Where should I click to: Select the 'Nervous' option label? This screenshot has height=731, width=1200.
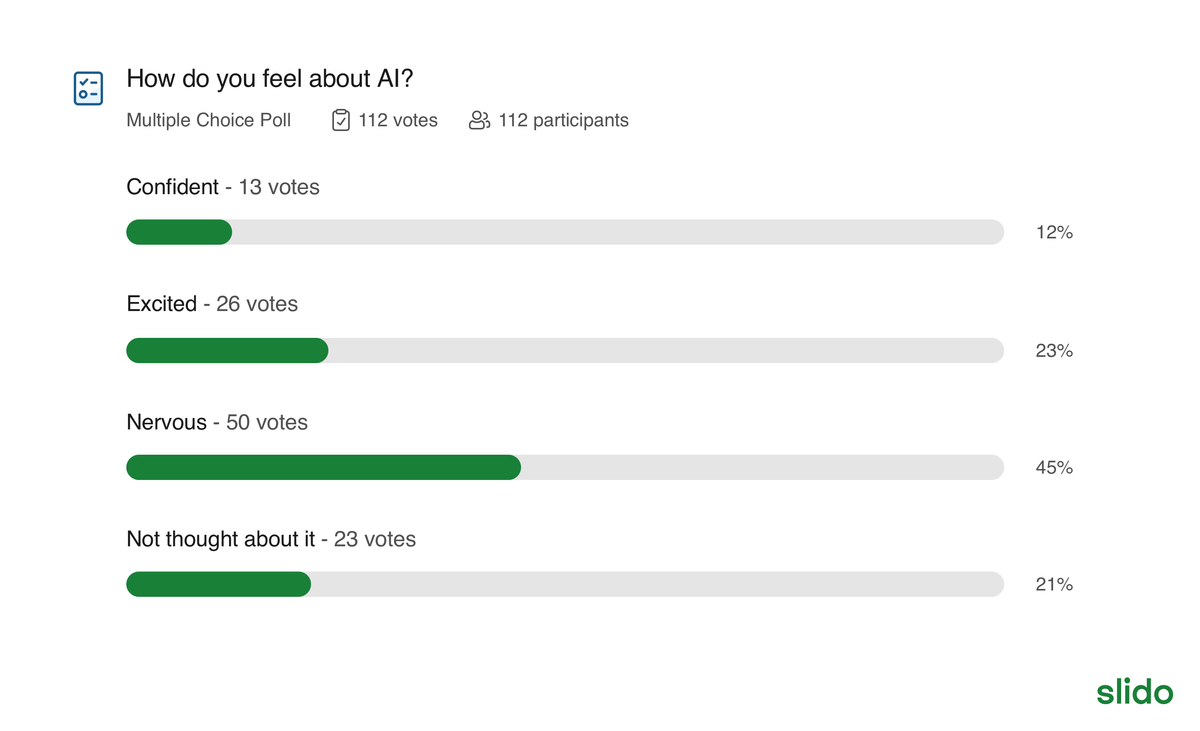pyautogui.click(x=167, y=422)
